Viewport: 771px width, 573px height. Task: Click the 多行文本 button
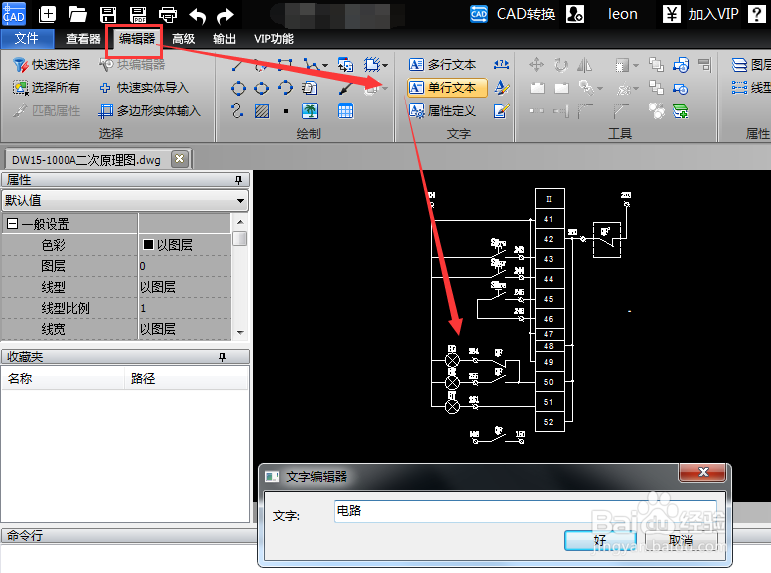pos(443,64)
